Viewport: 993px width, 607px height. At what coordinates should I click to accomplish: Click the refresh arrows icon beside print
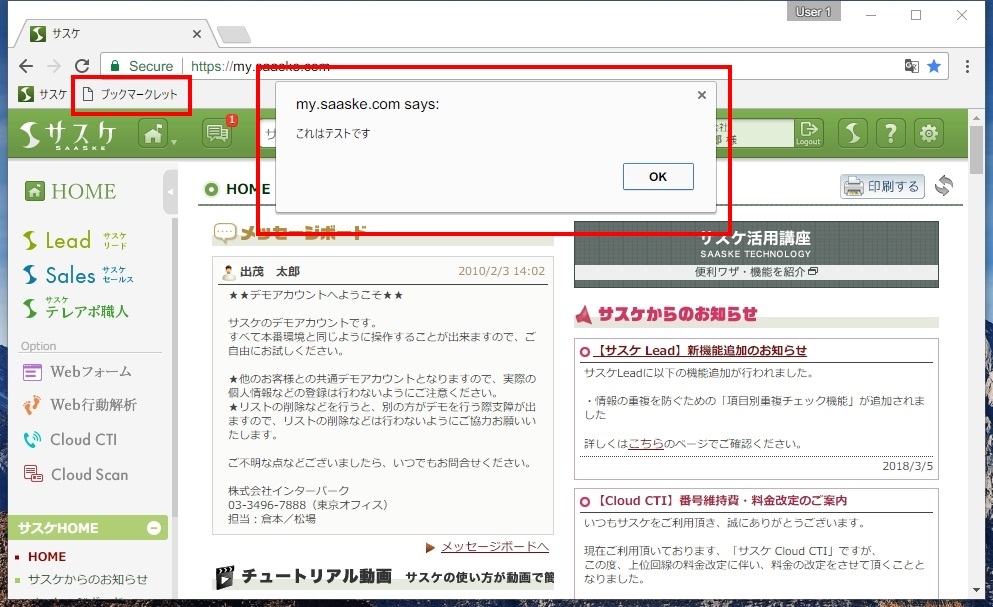pos(944,186)
